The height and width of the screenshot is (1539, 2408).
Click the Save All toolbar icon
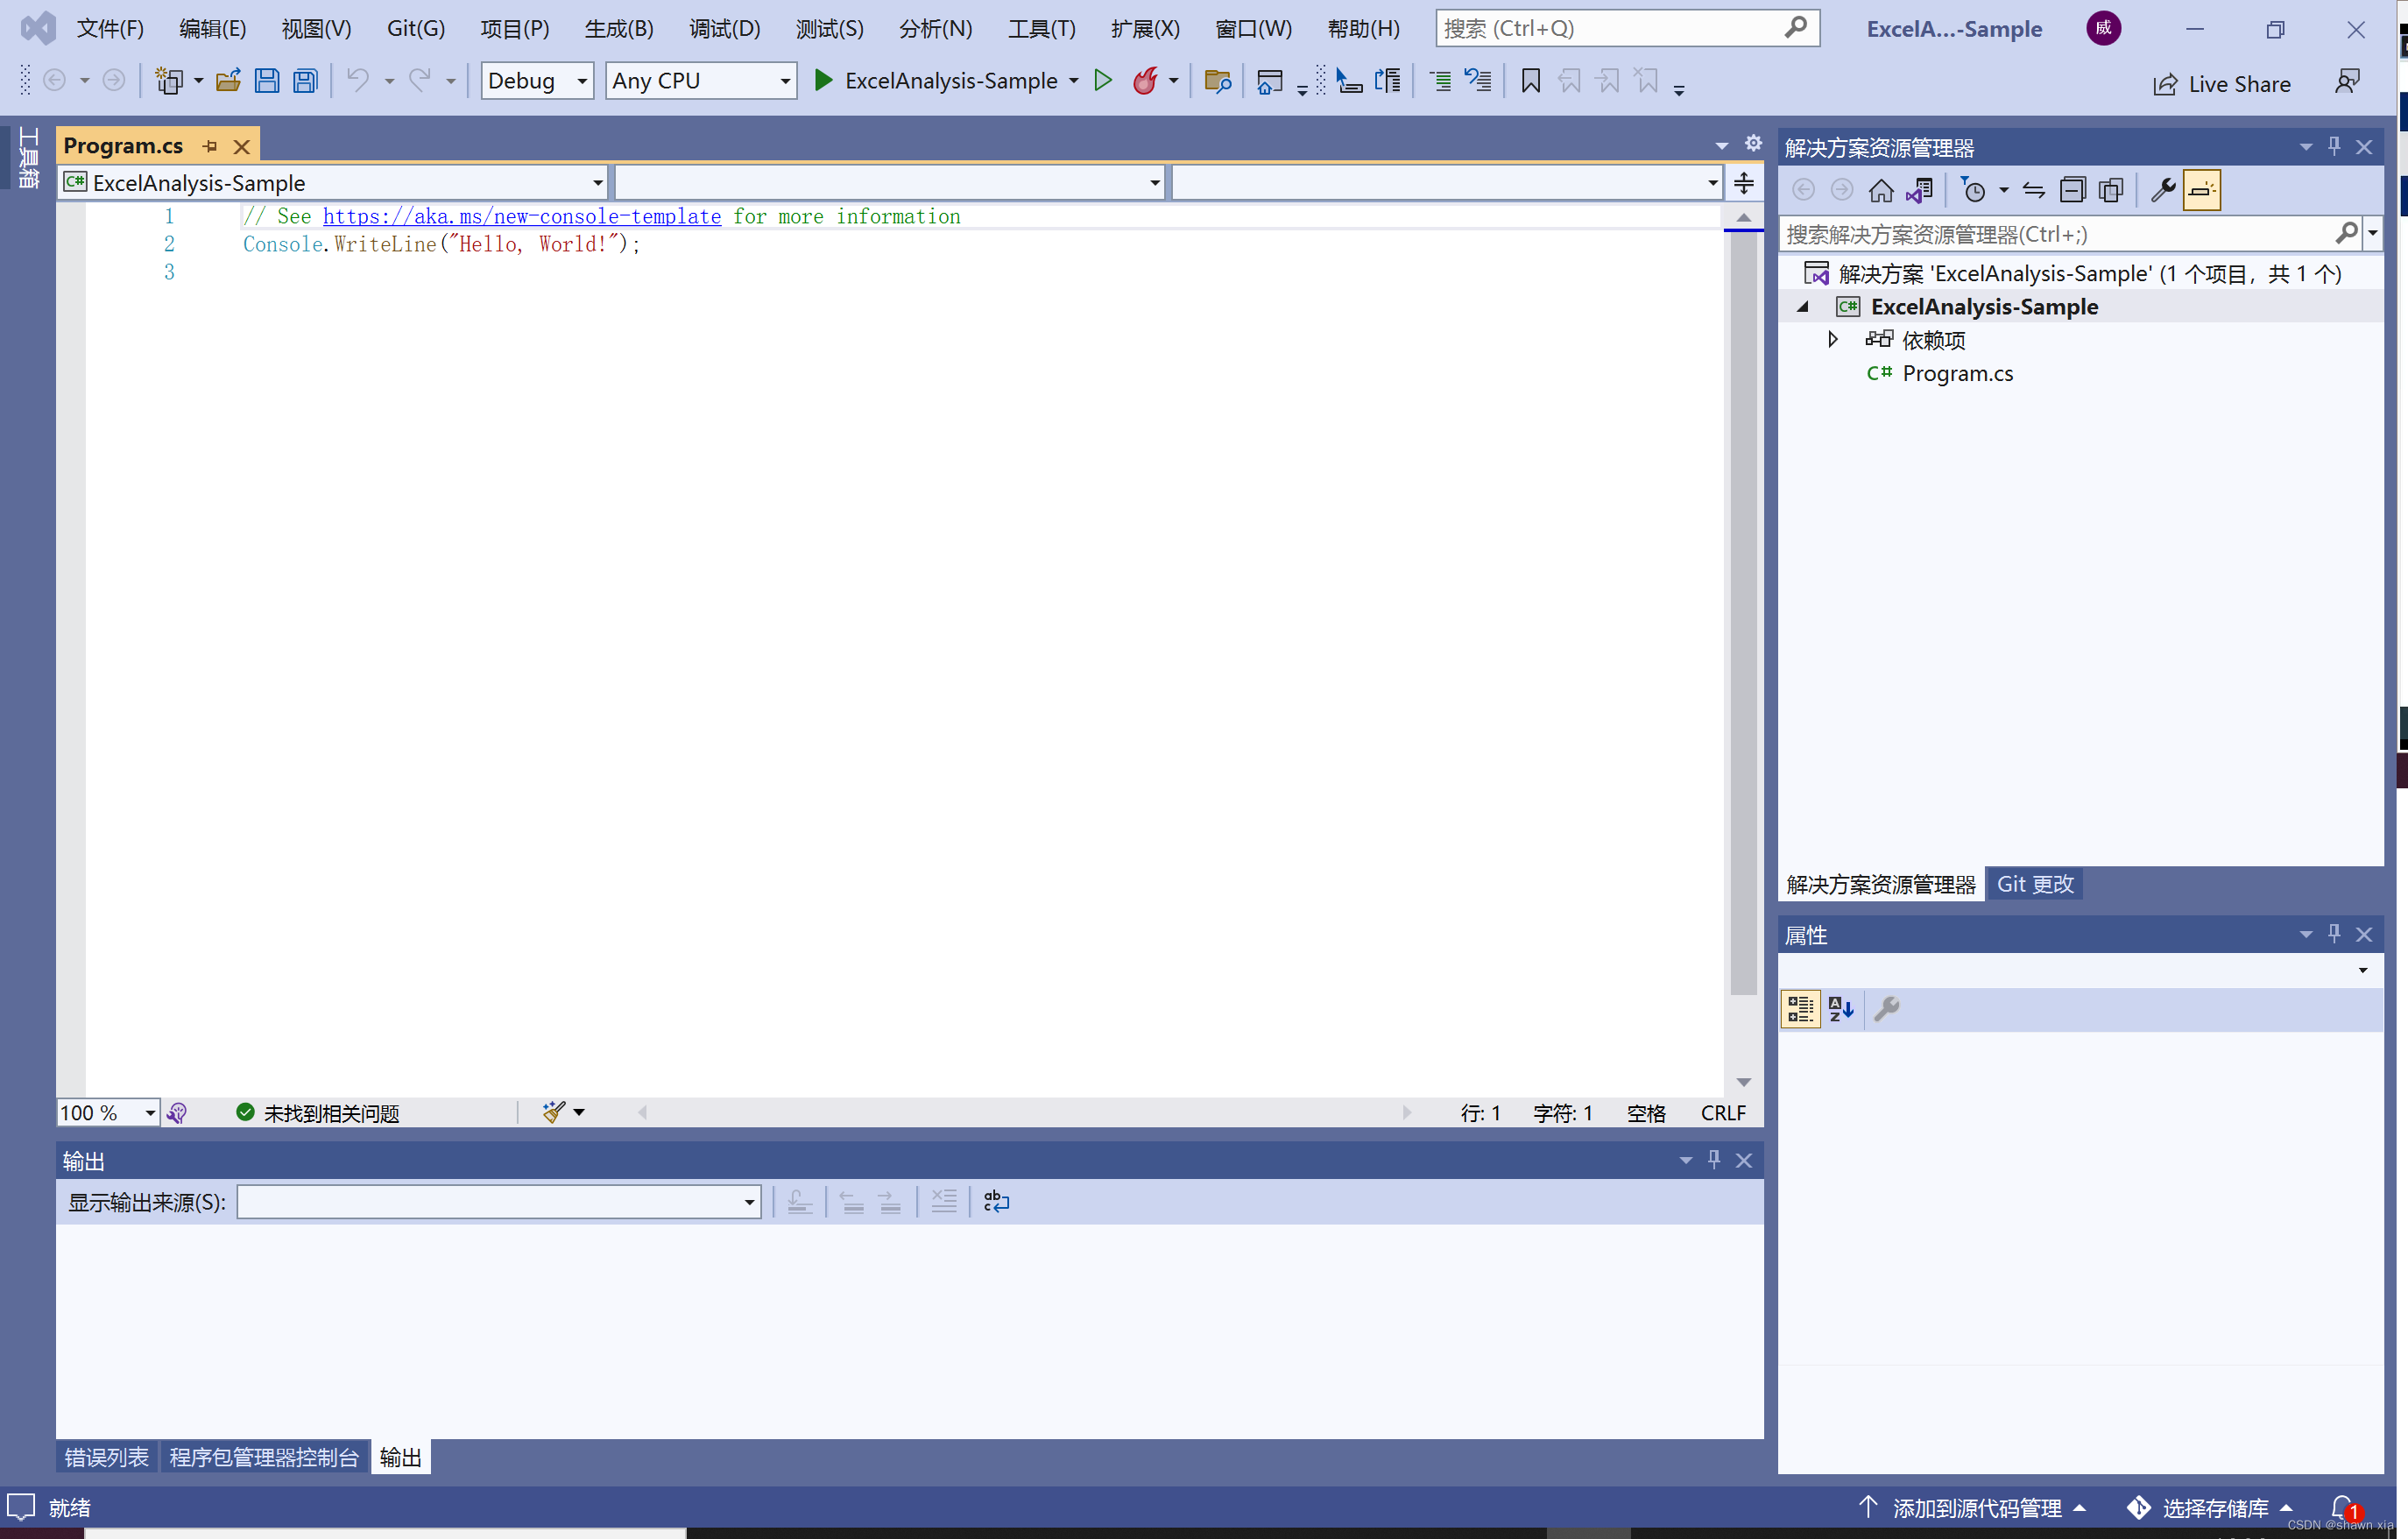[305, 80]
